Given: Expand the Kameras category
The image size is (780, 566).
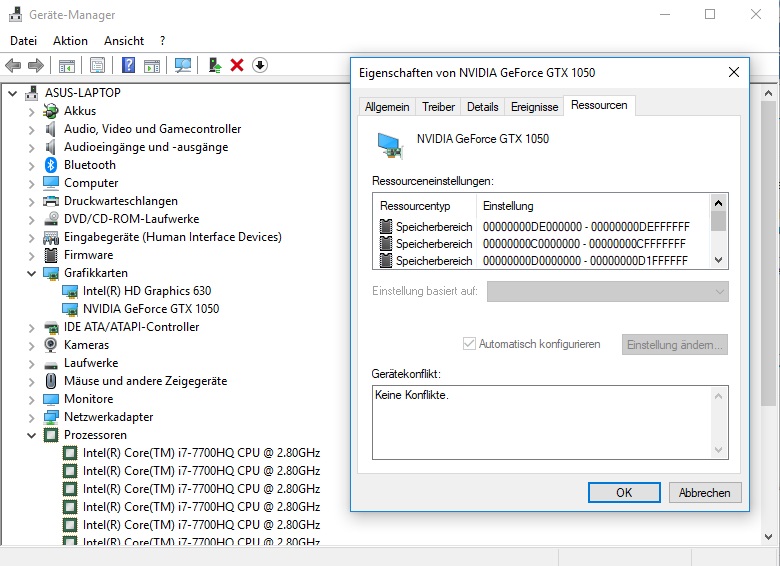Looking at the screenshot, I should tap(31, 345).
